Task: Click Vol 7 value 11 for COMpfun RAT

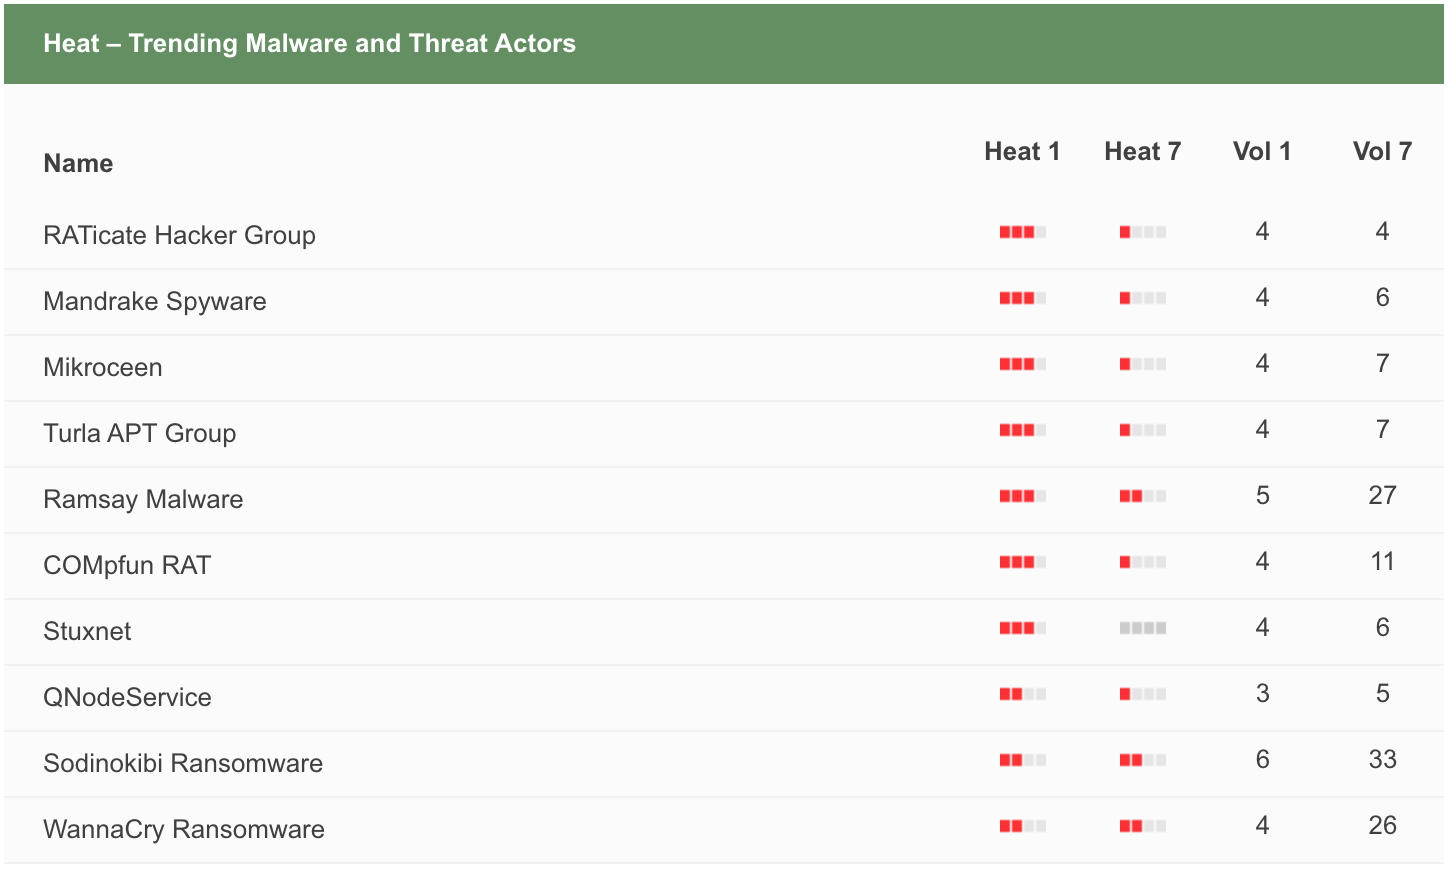Action: pos(1382,561)
